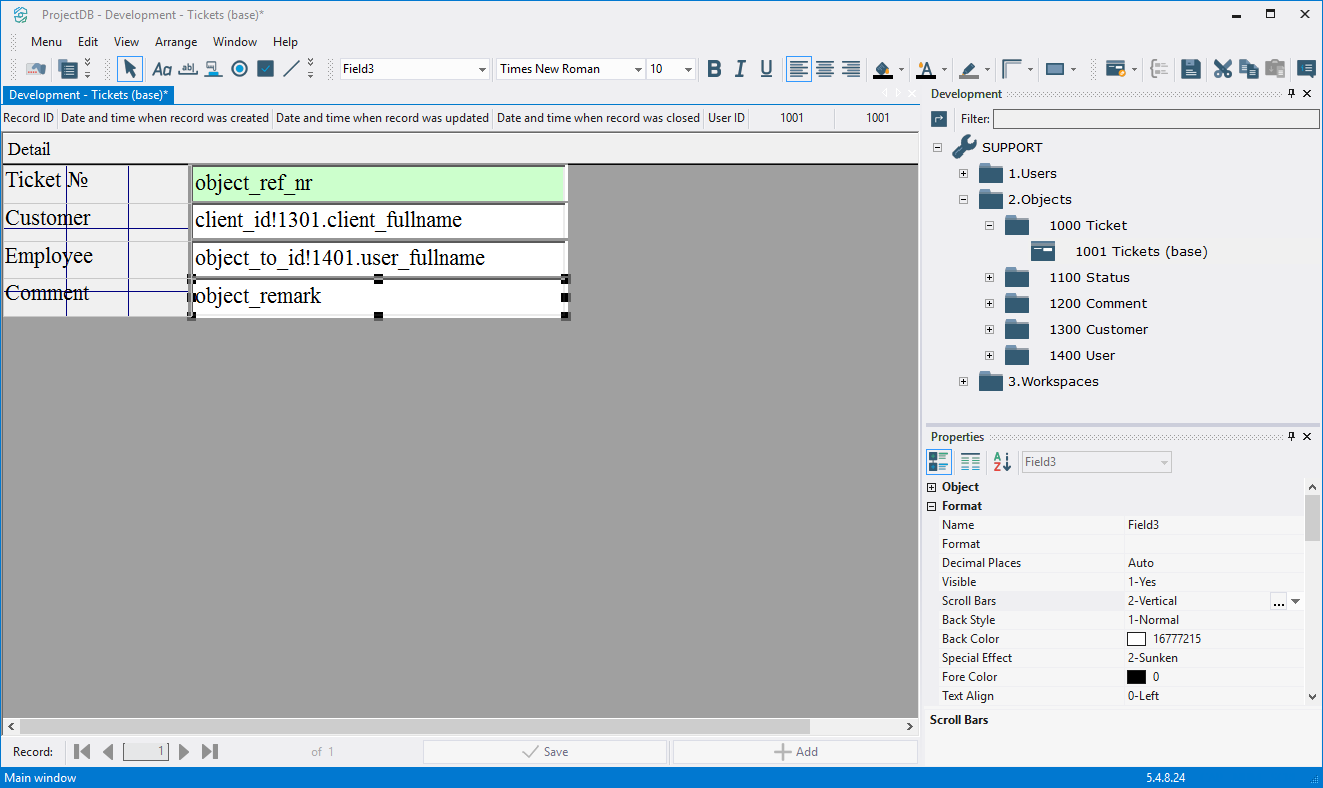1323x788 pixels.
Task: Select the line drawing tool
Action: pyautogui.click(x=291, y=69)
